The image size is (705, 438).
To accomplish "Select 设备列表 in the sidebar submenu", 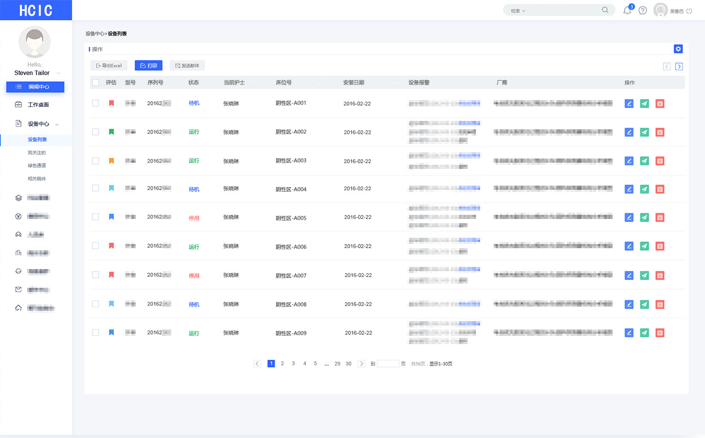I will tap(37, 140).
